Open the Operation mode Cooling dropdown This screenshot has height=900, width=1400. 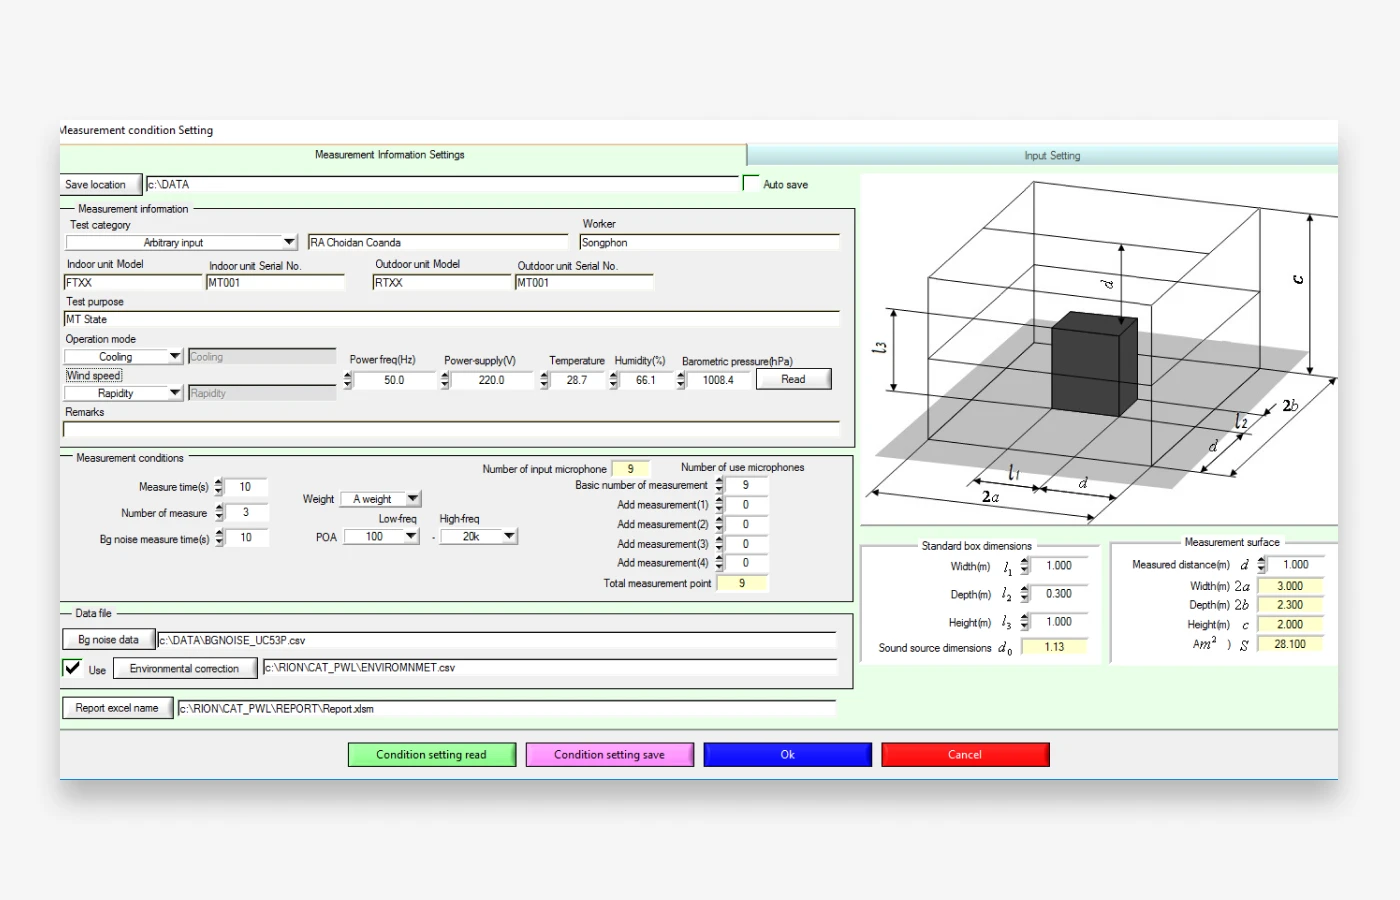[x=174, y=357]
